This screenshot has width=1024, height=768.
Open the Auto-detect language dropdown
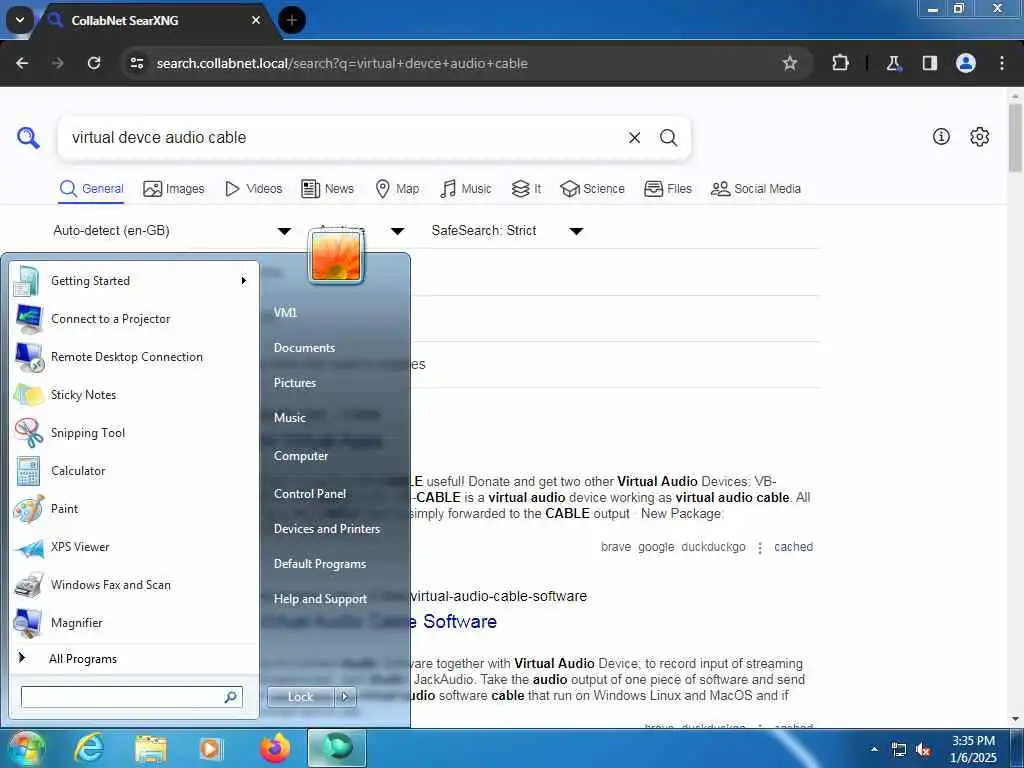(x=172, y=231)
